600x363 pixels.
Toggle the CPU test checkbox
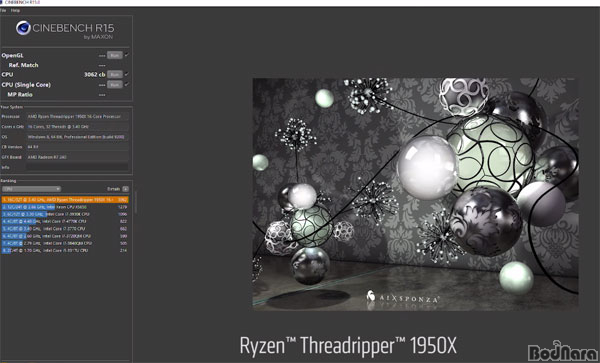coord(127,74)
